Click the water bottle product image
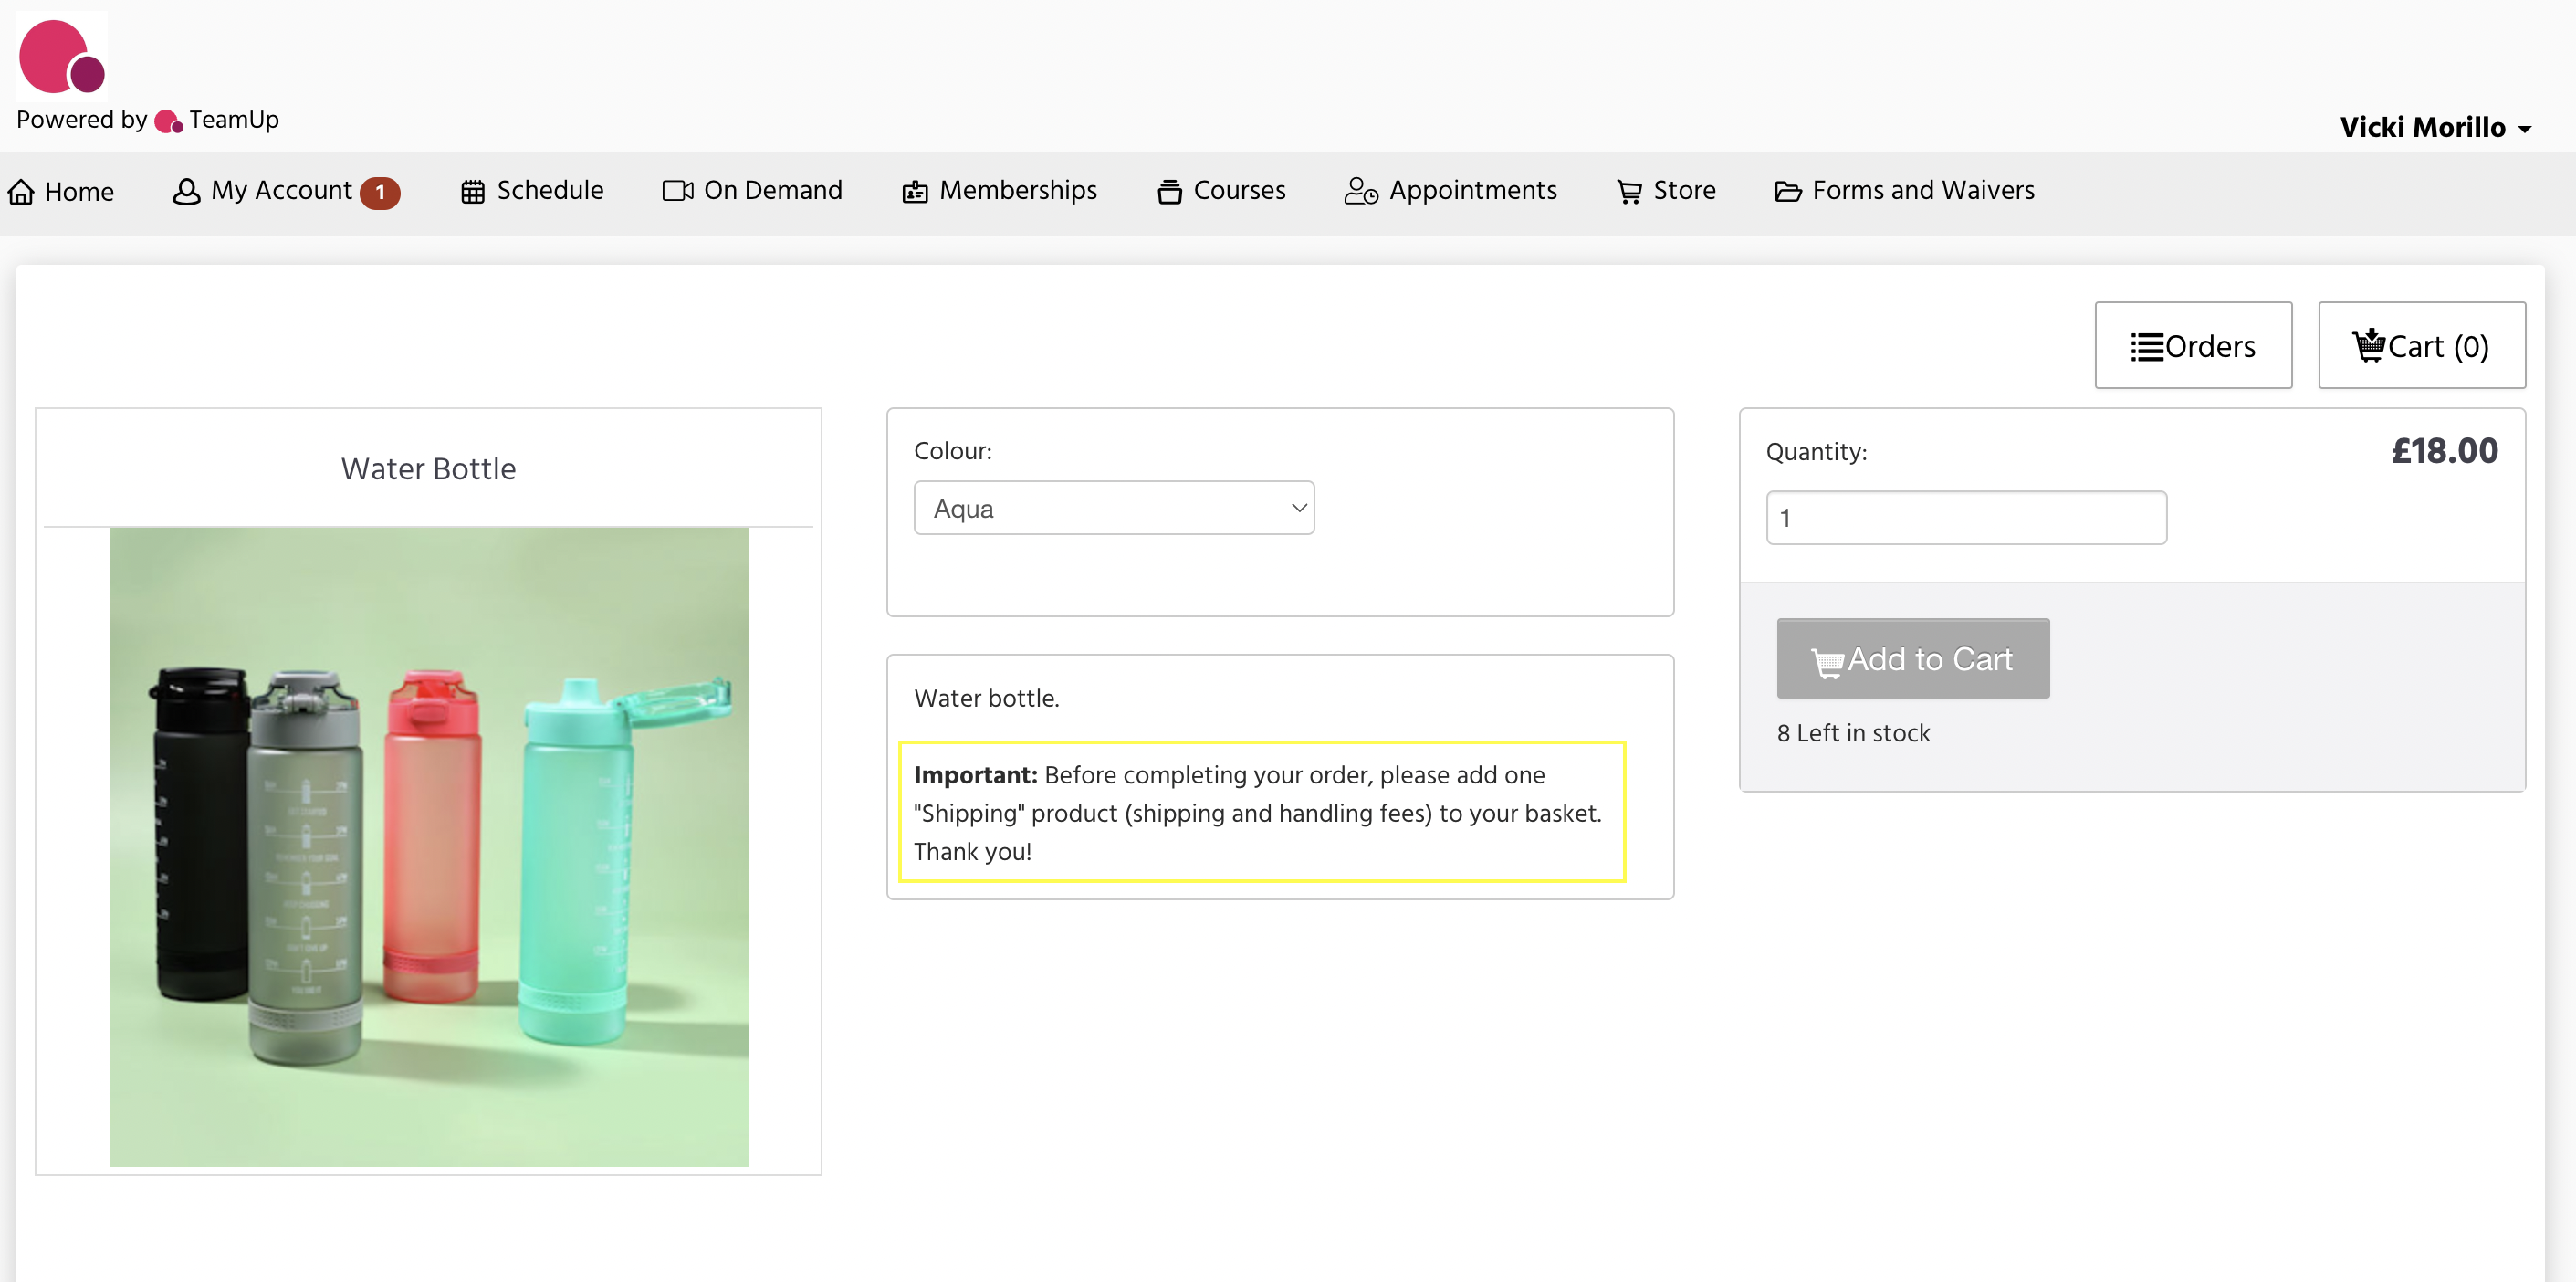Image resolution: width=2576 pixels, height=1282 pixels. [428, 846]
